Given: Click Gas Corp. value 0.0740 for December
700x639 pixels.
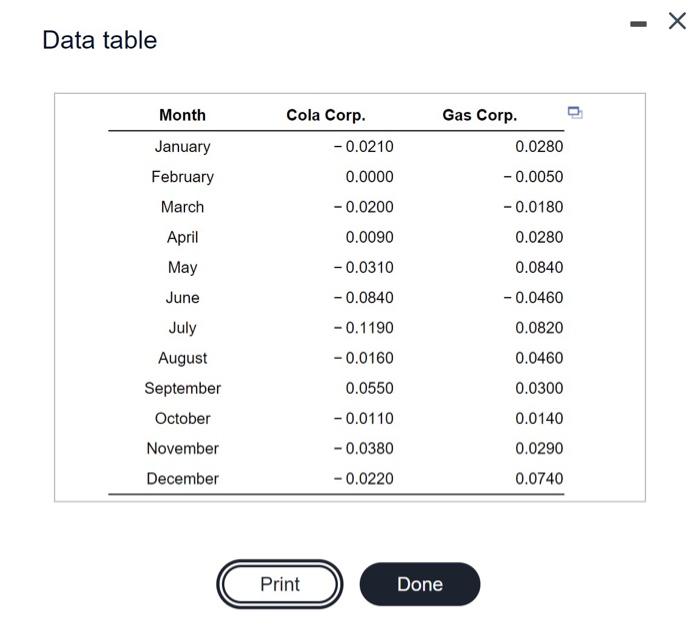Looking at the screenshot, I should click(539, 479).
